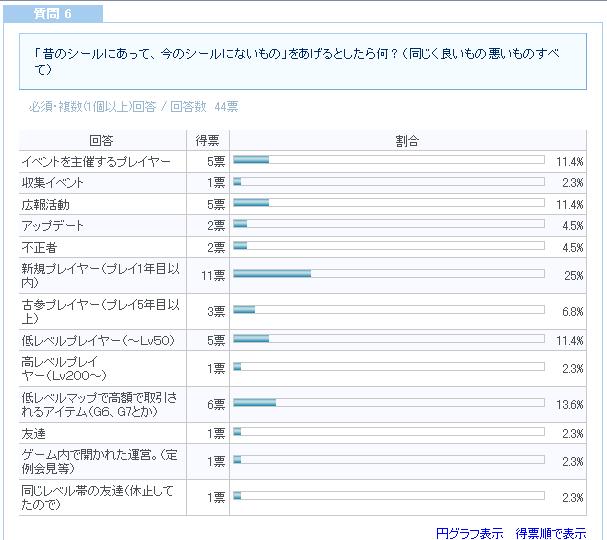This screenshot has width=607, height=540.
Task: Select the アップデート answer text
Action: (53, 226)
